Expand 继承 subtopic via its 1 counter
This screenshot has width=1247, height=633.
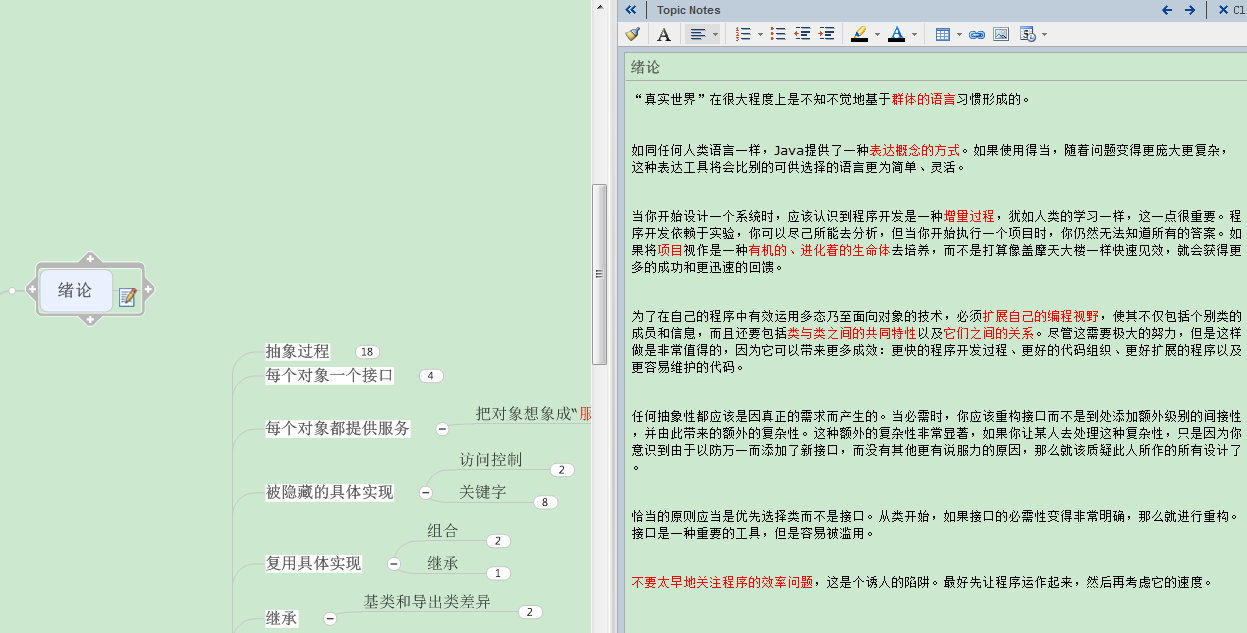(x=498, y=573)
